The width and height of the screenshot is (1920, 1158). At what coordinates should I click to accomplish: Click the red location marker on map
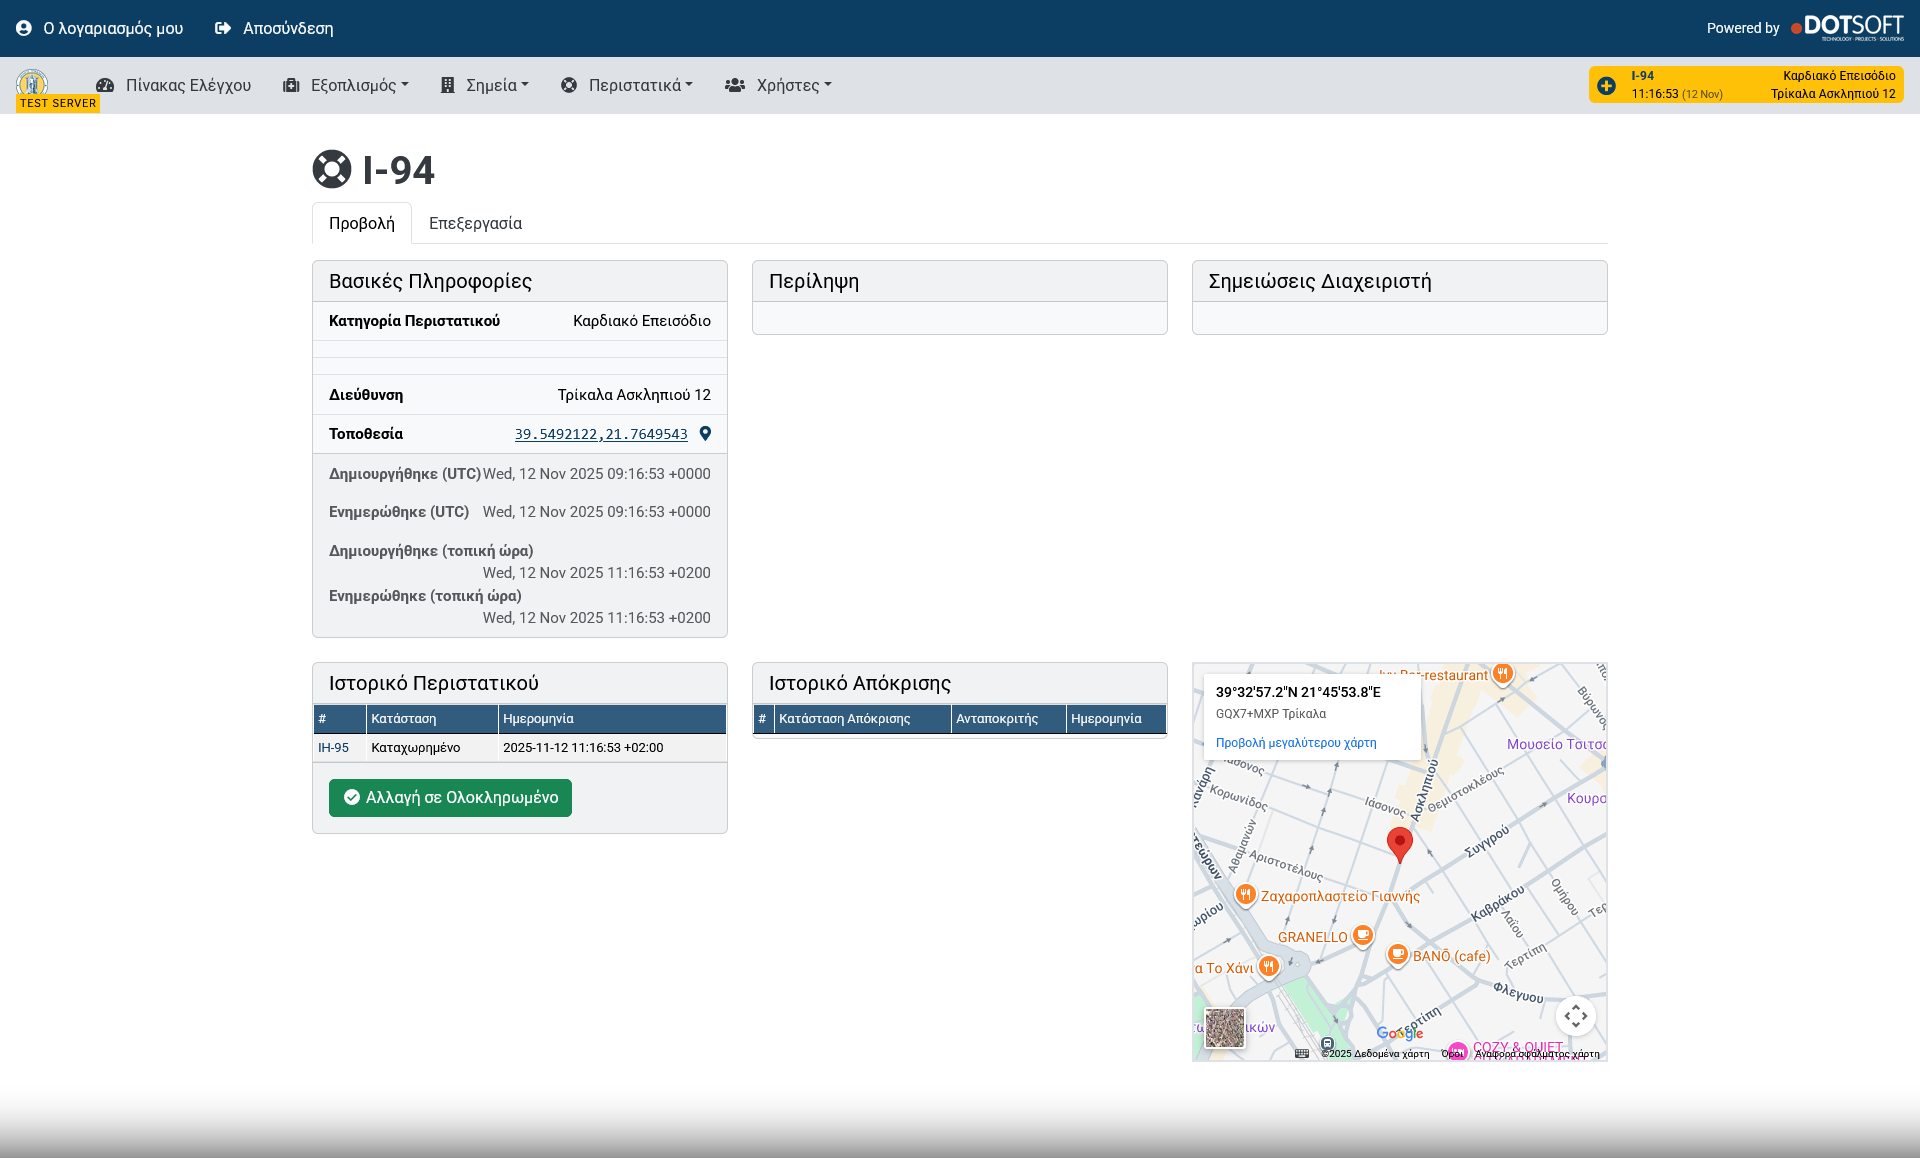pos(1399,843)
